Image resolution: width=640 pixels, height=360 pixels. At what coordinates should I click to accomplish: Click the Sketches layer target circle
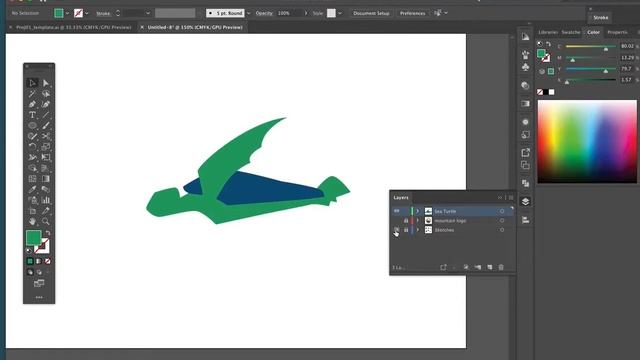pos(502,230)
